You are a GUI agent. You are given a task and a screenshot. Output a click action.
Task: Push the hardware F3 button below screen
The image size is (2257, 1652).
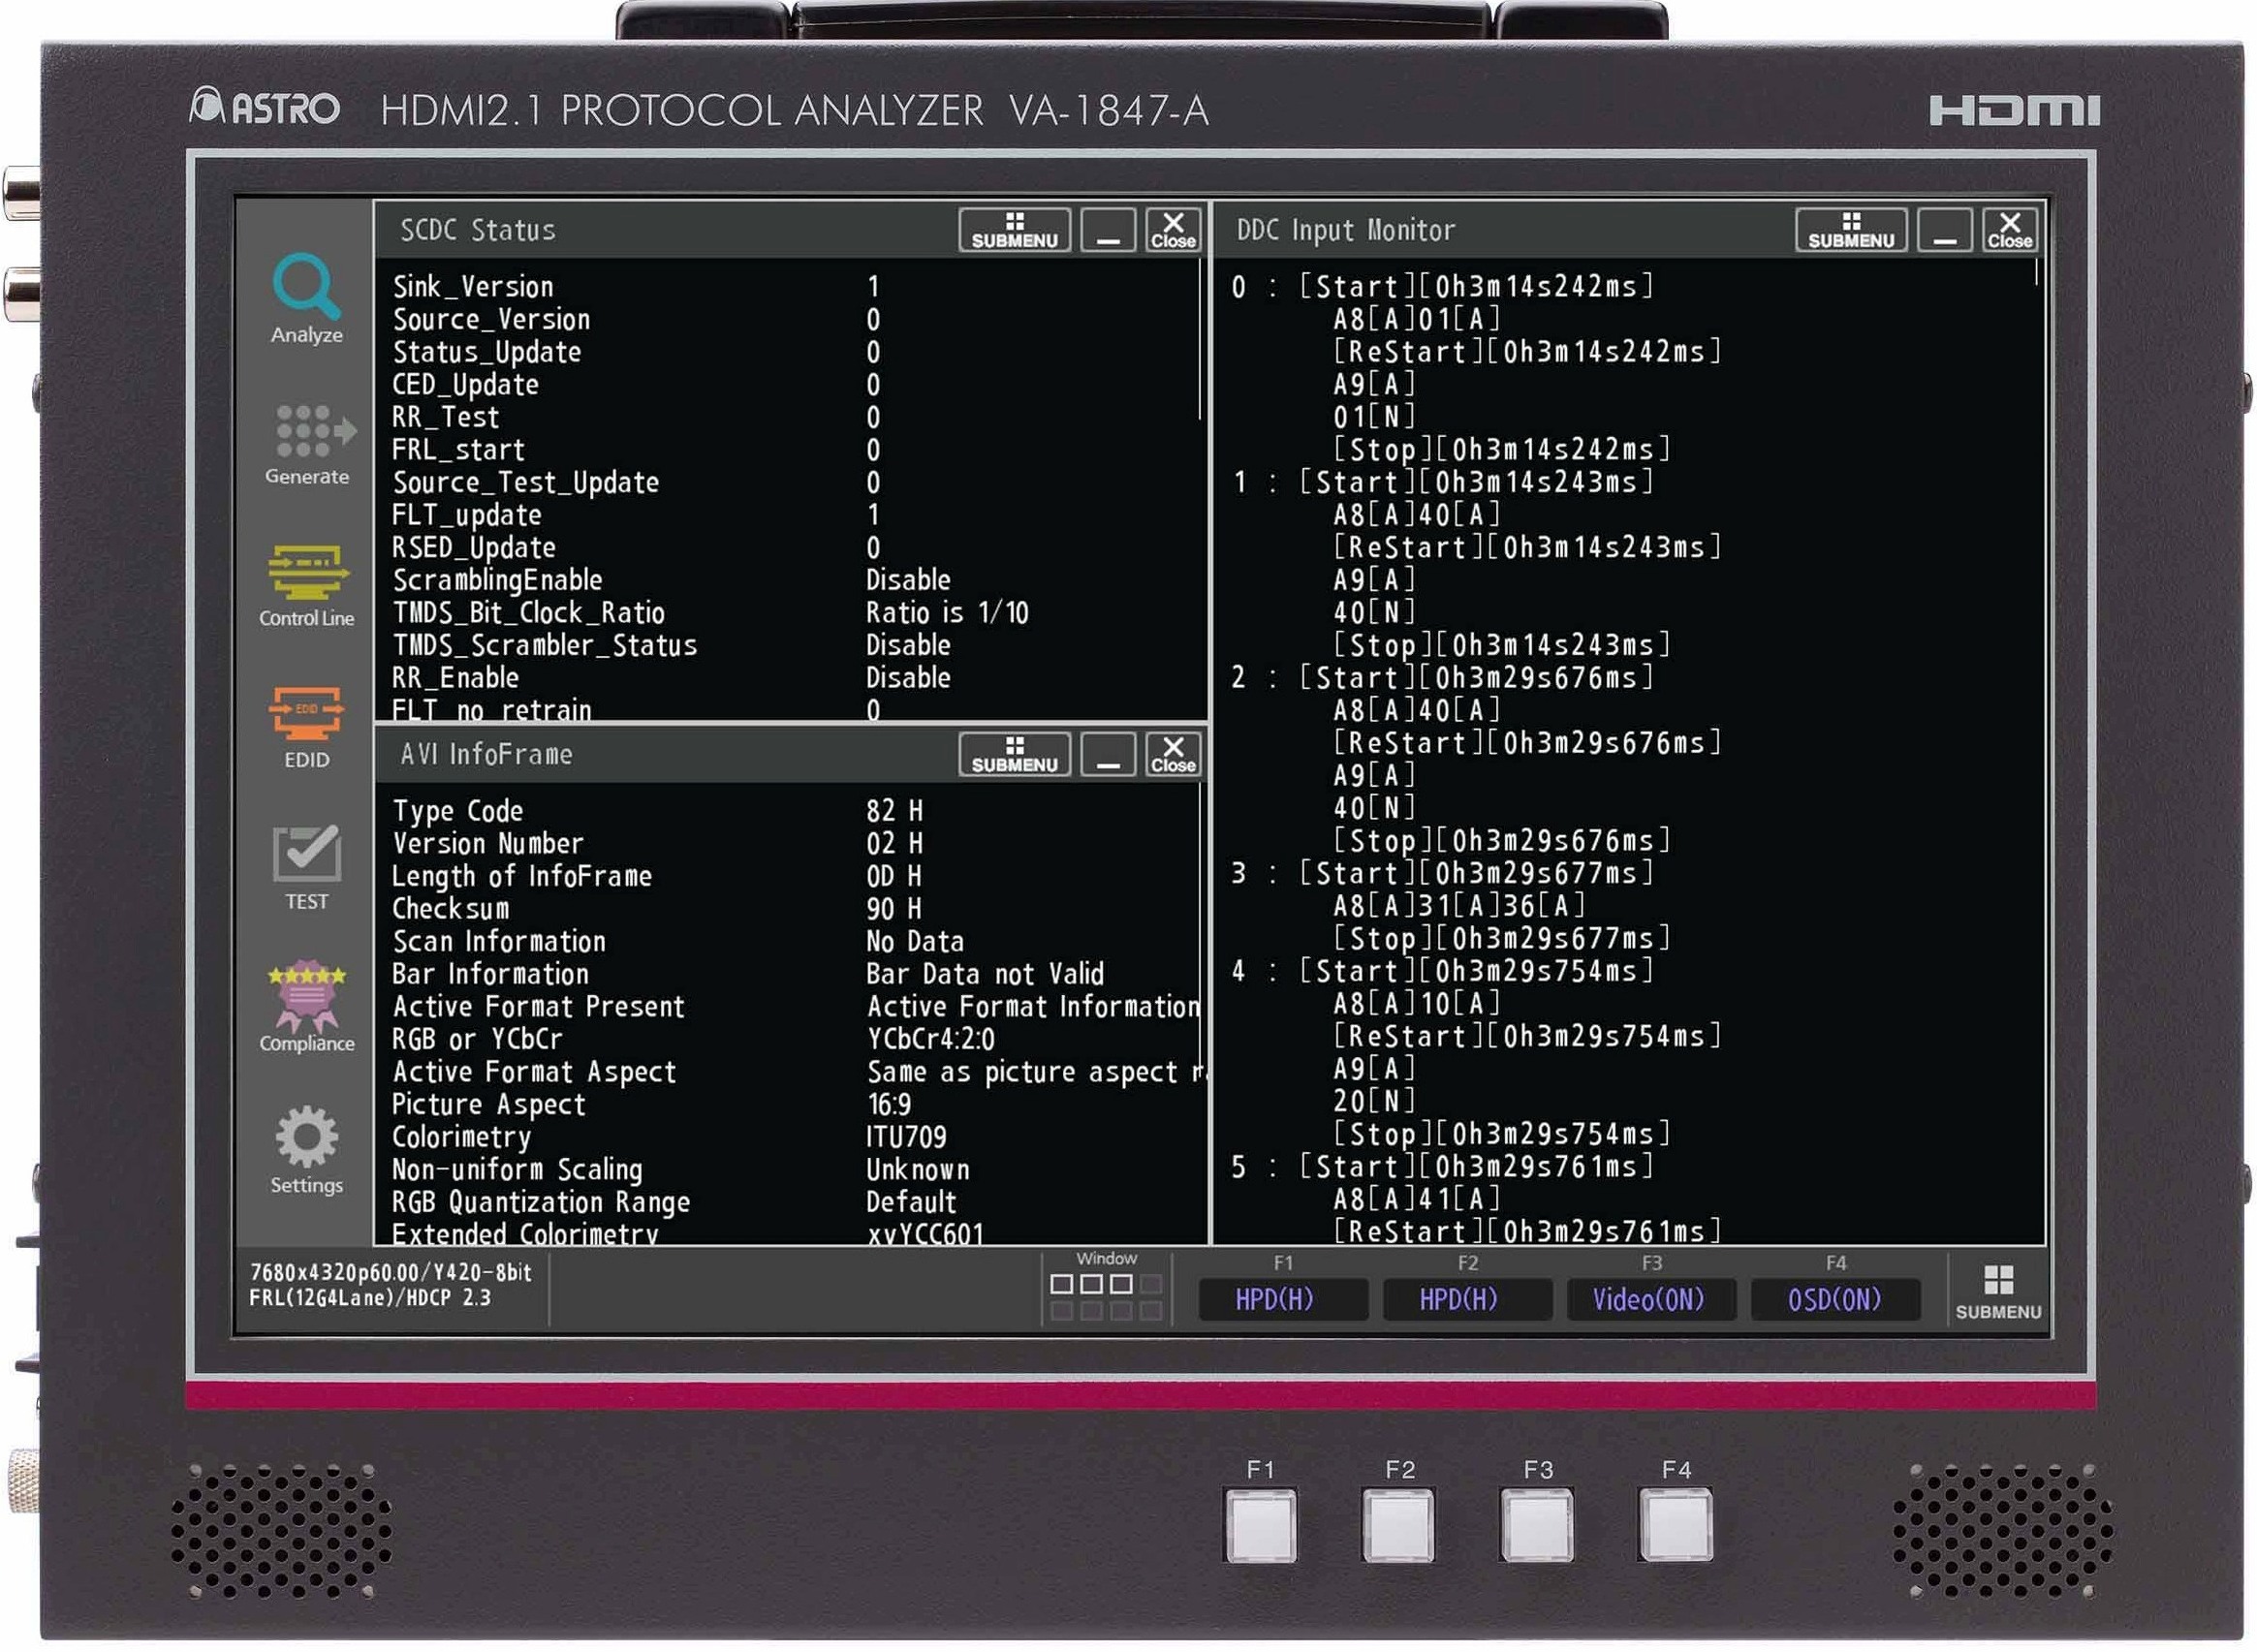click(1537, 1524)
